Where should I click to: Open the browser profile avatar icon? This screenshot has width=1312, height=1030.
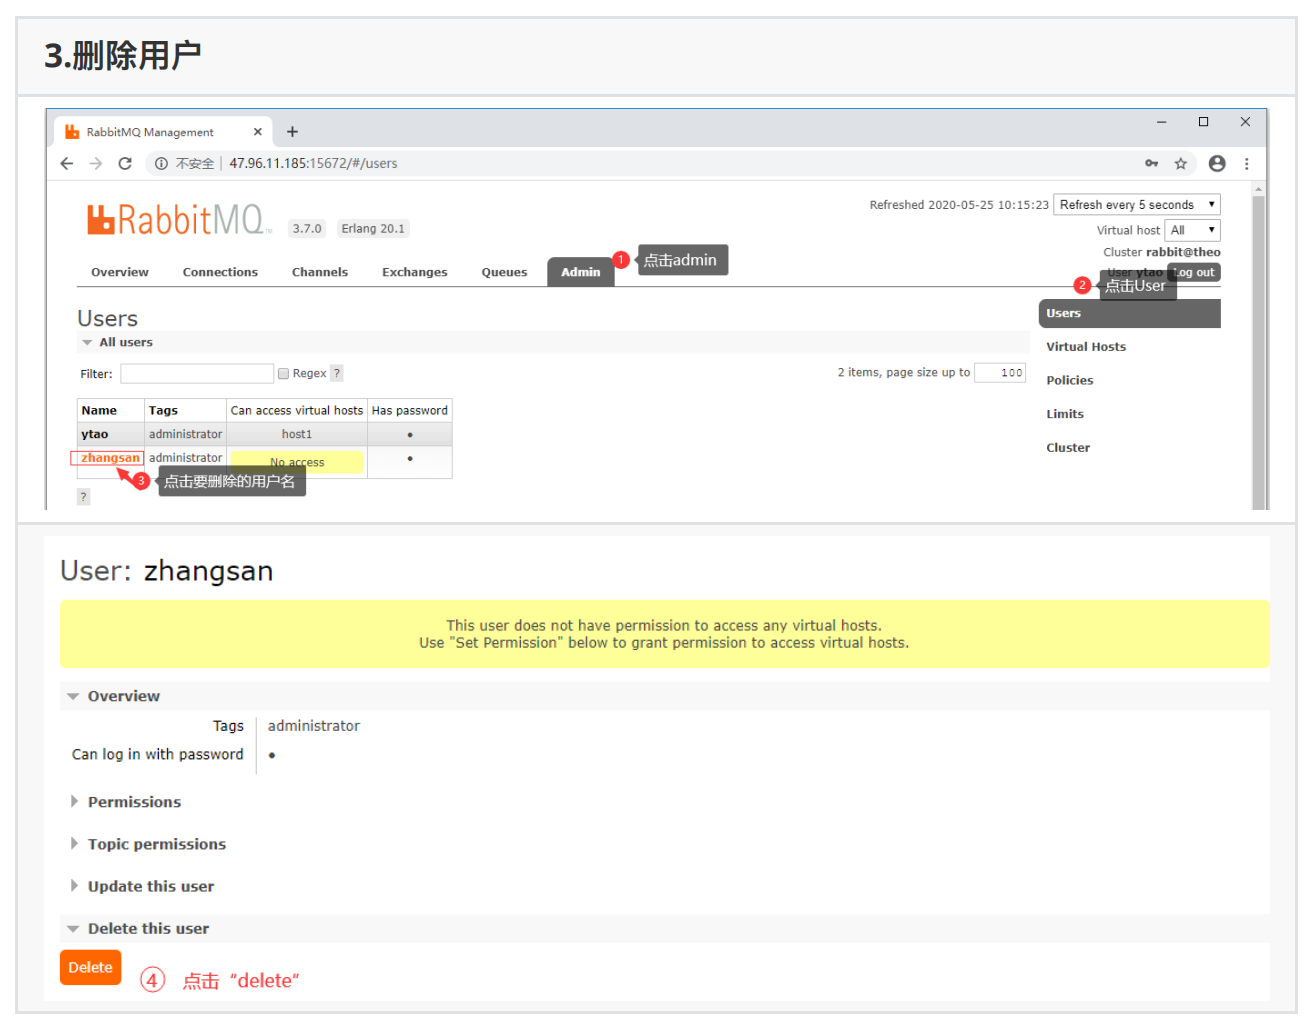[1217, 164]
